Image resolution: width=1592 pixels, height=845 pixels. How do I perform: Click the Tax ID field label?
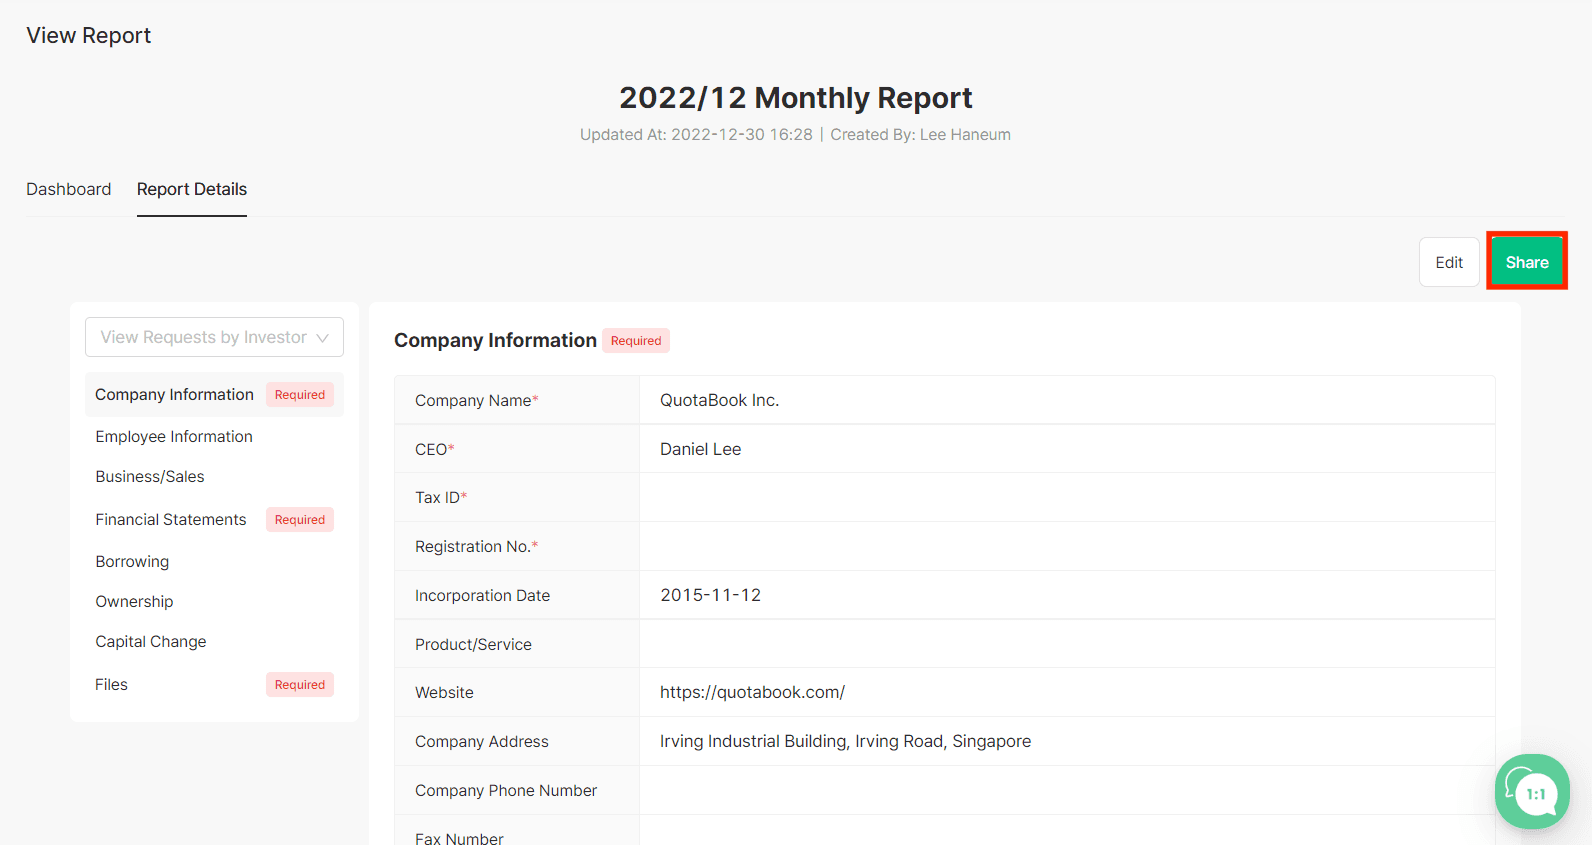(x=441, y=497)
